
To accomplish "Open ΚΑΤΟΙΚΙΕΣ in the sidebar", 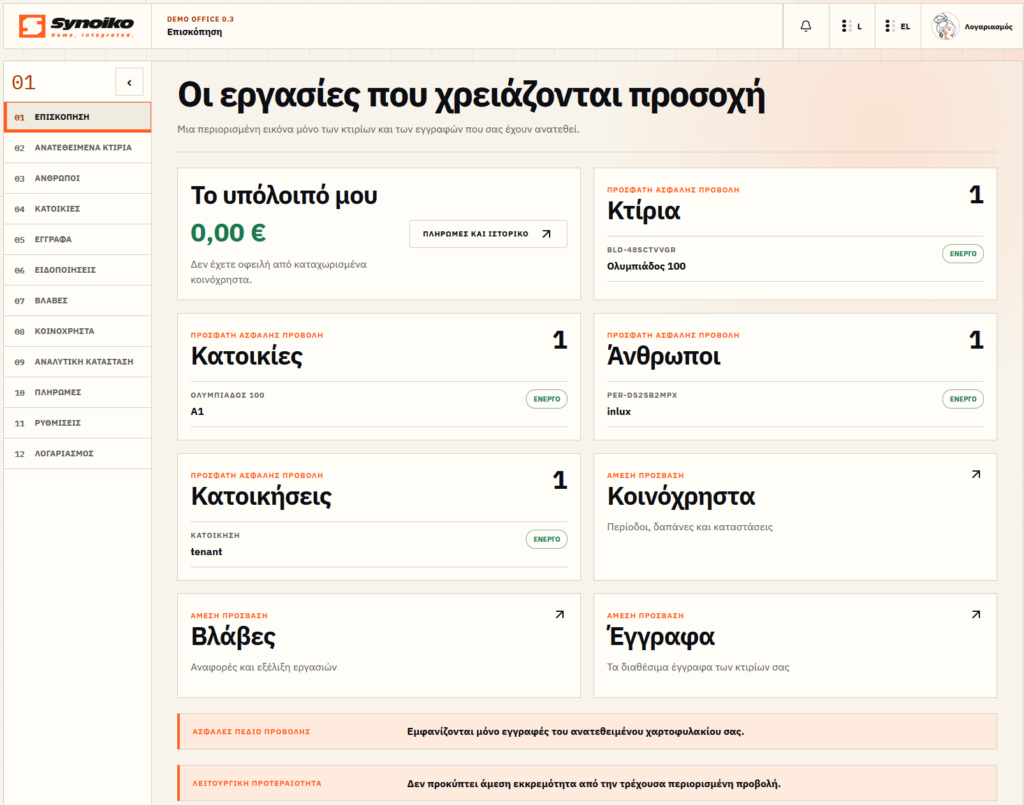I will click(x=78, y=209).
